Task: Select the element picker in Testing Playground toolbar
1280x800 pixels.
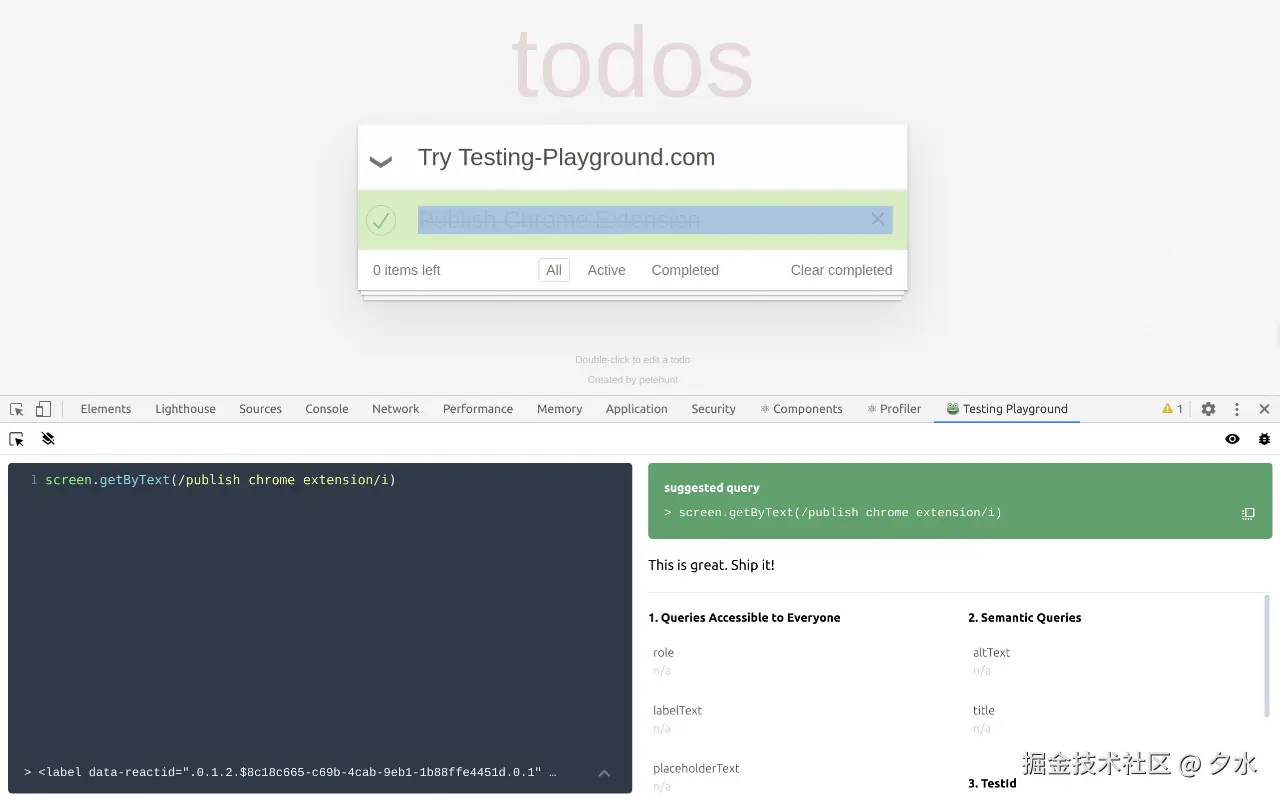Action: 15,439
